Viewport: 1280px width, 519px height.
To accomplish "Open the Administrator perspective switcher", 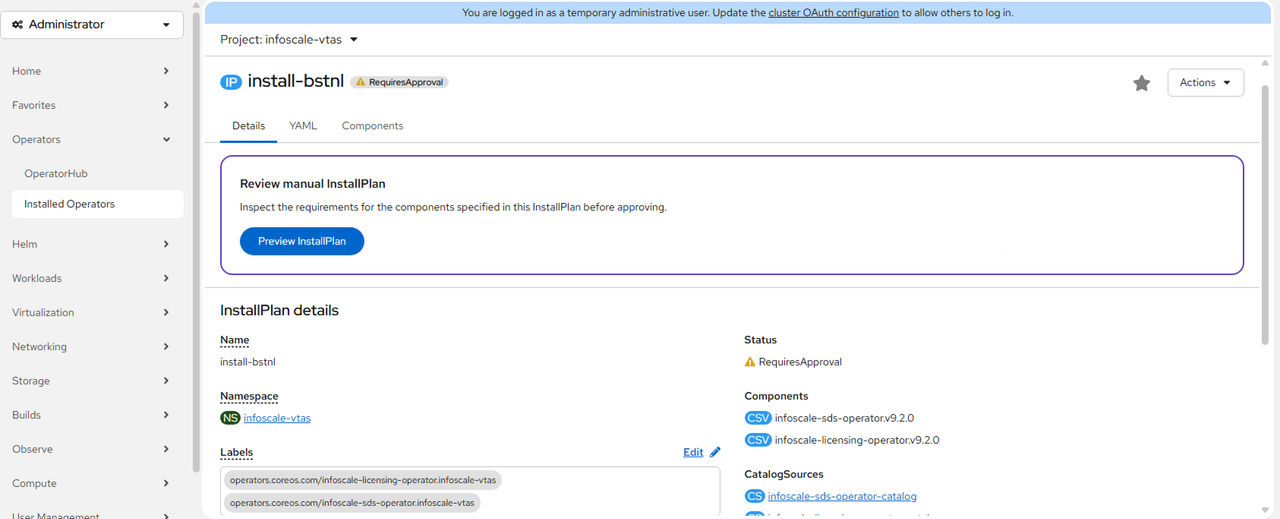I will click(92, 25).
